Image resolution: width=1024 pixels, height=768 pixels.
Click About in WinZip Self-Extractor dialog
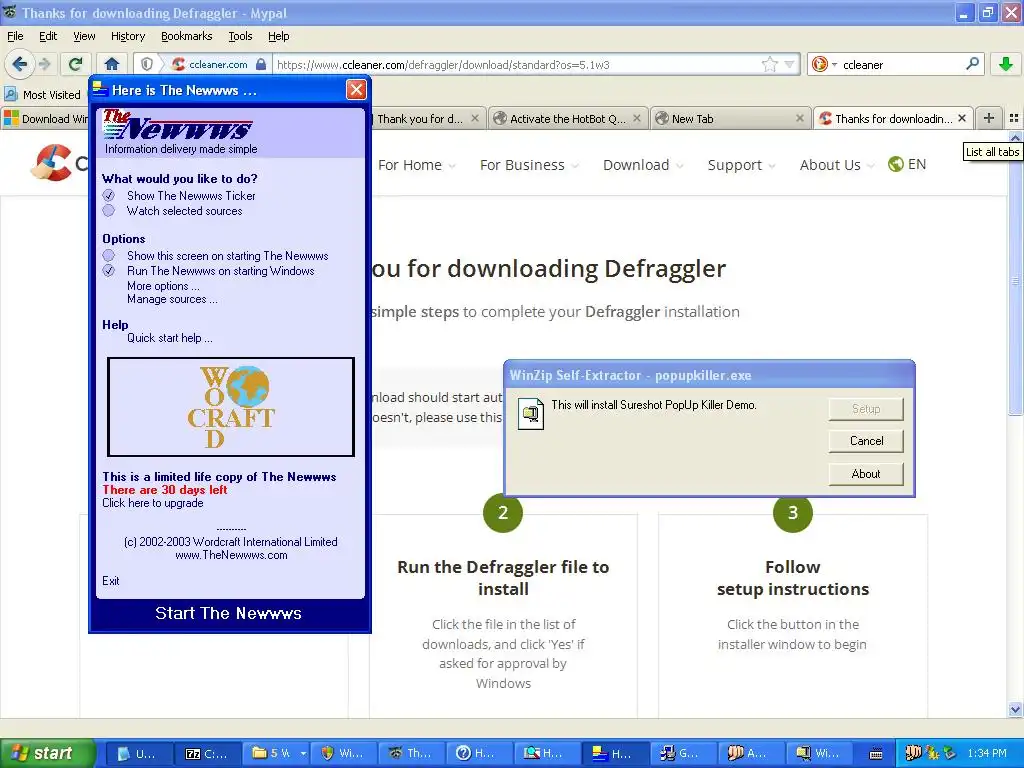pyautogui.click(x=866, y=474)
